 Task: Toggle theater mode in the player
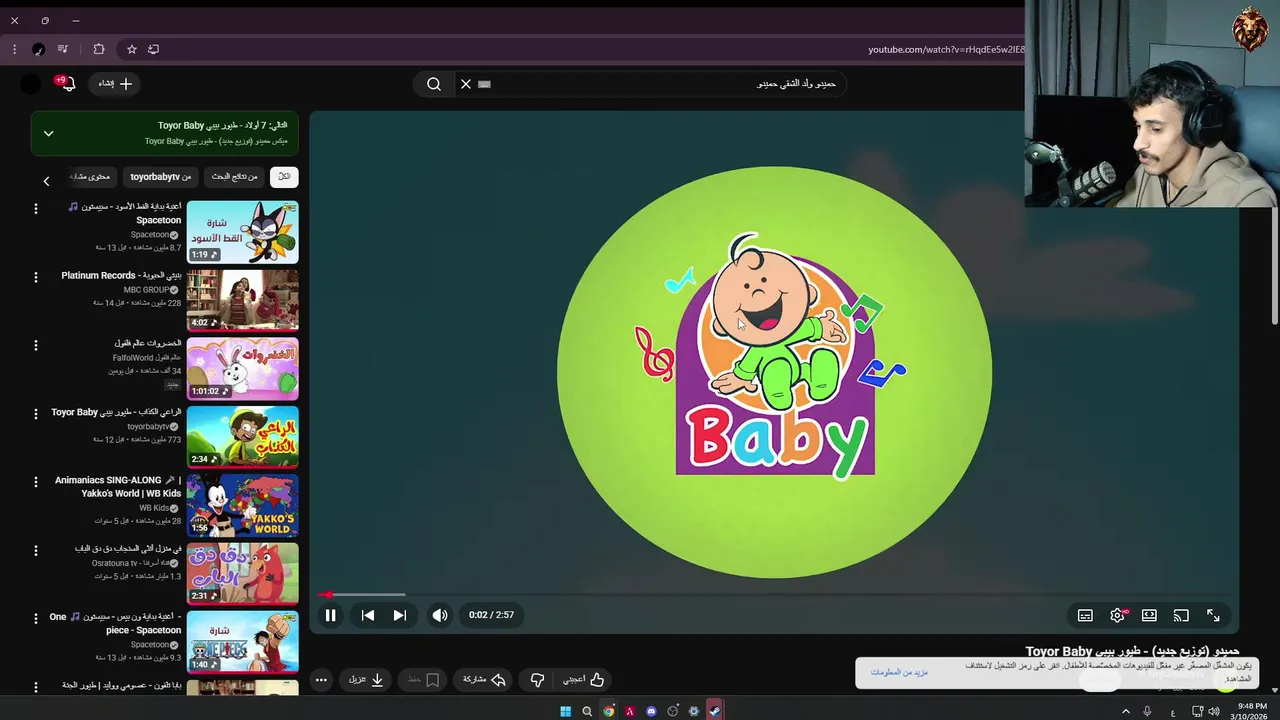pos(1149,615)
